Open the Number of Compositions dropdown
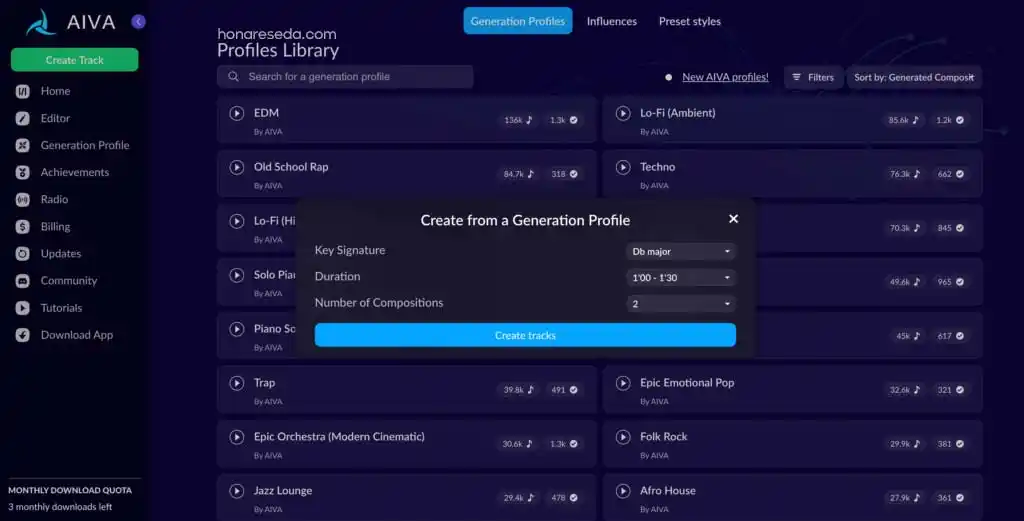The height and width of the screenshot is (521, 1024). click(680, 304)
